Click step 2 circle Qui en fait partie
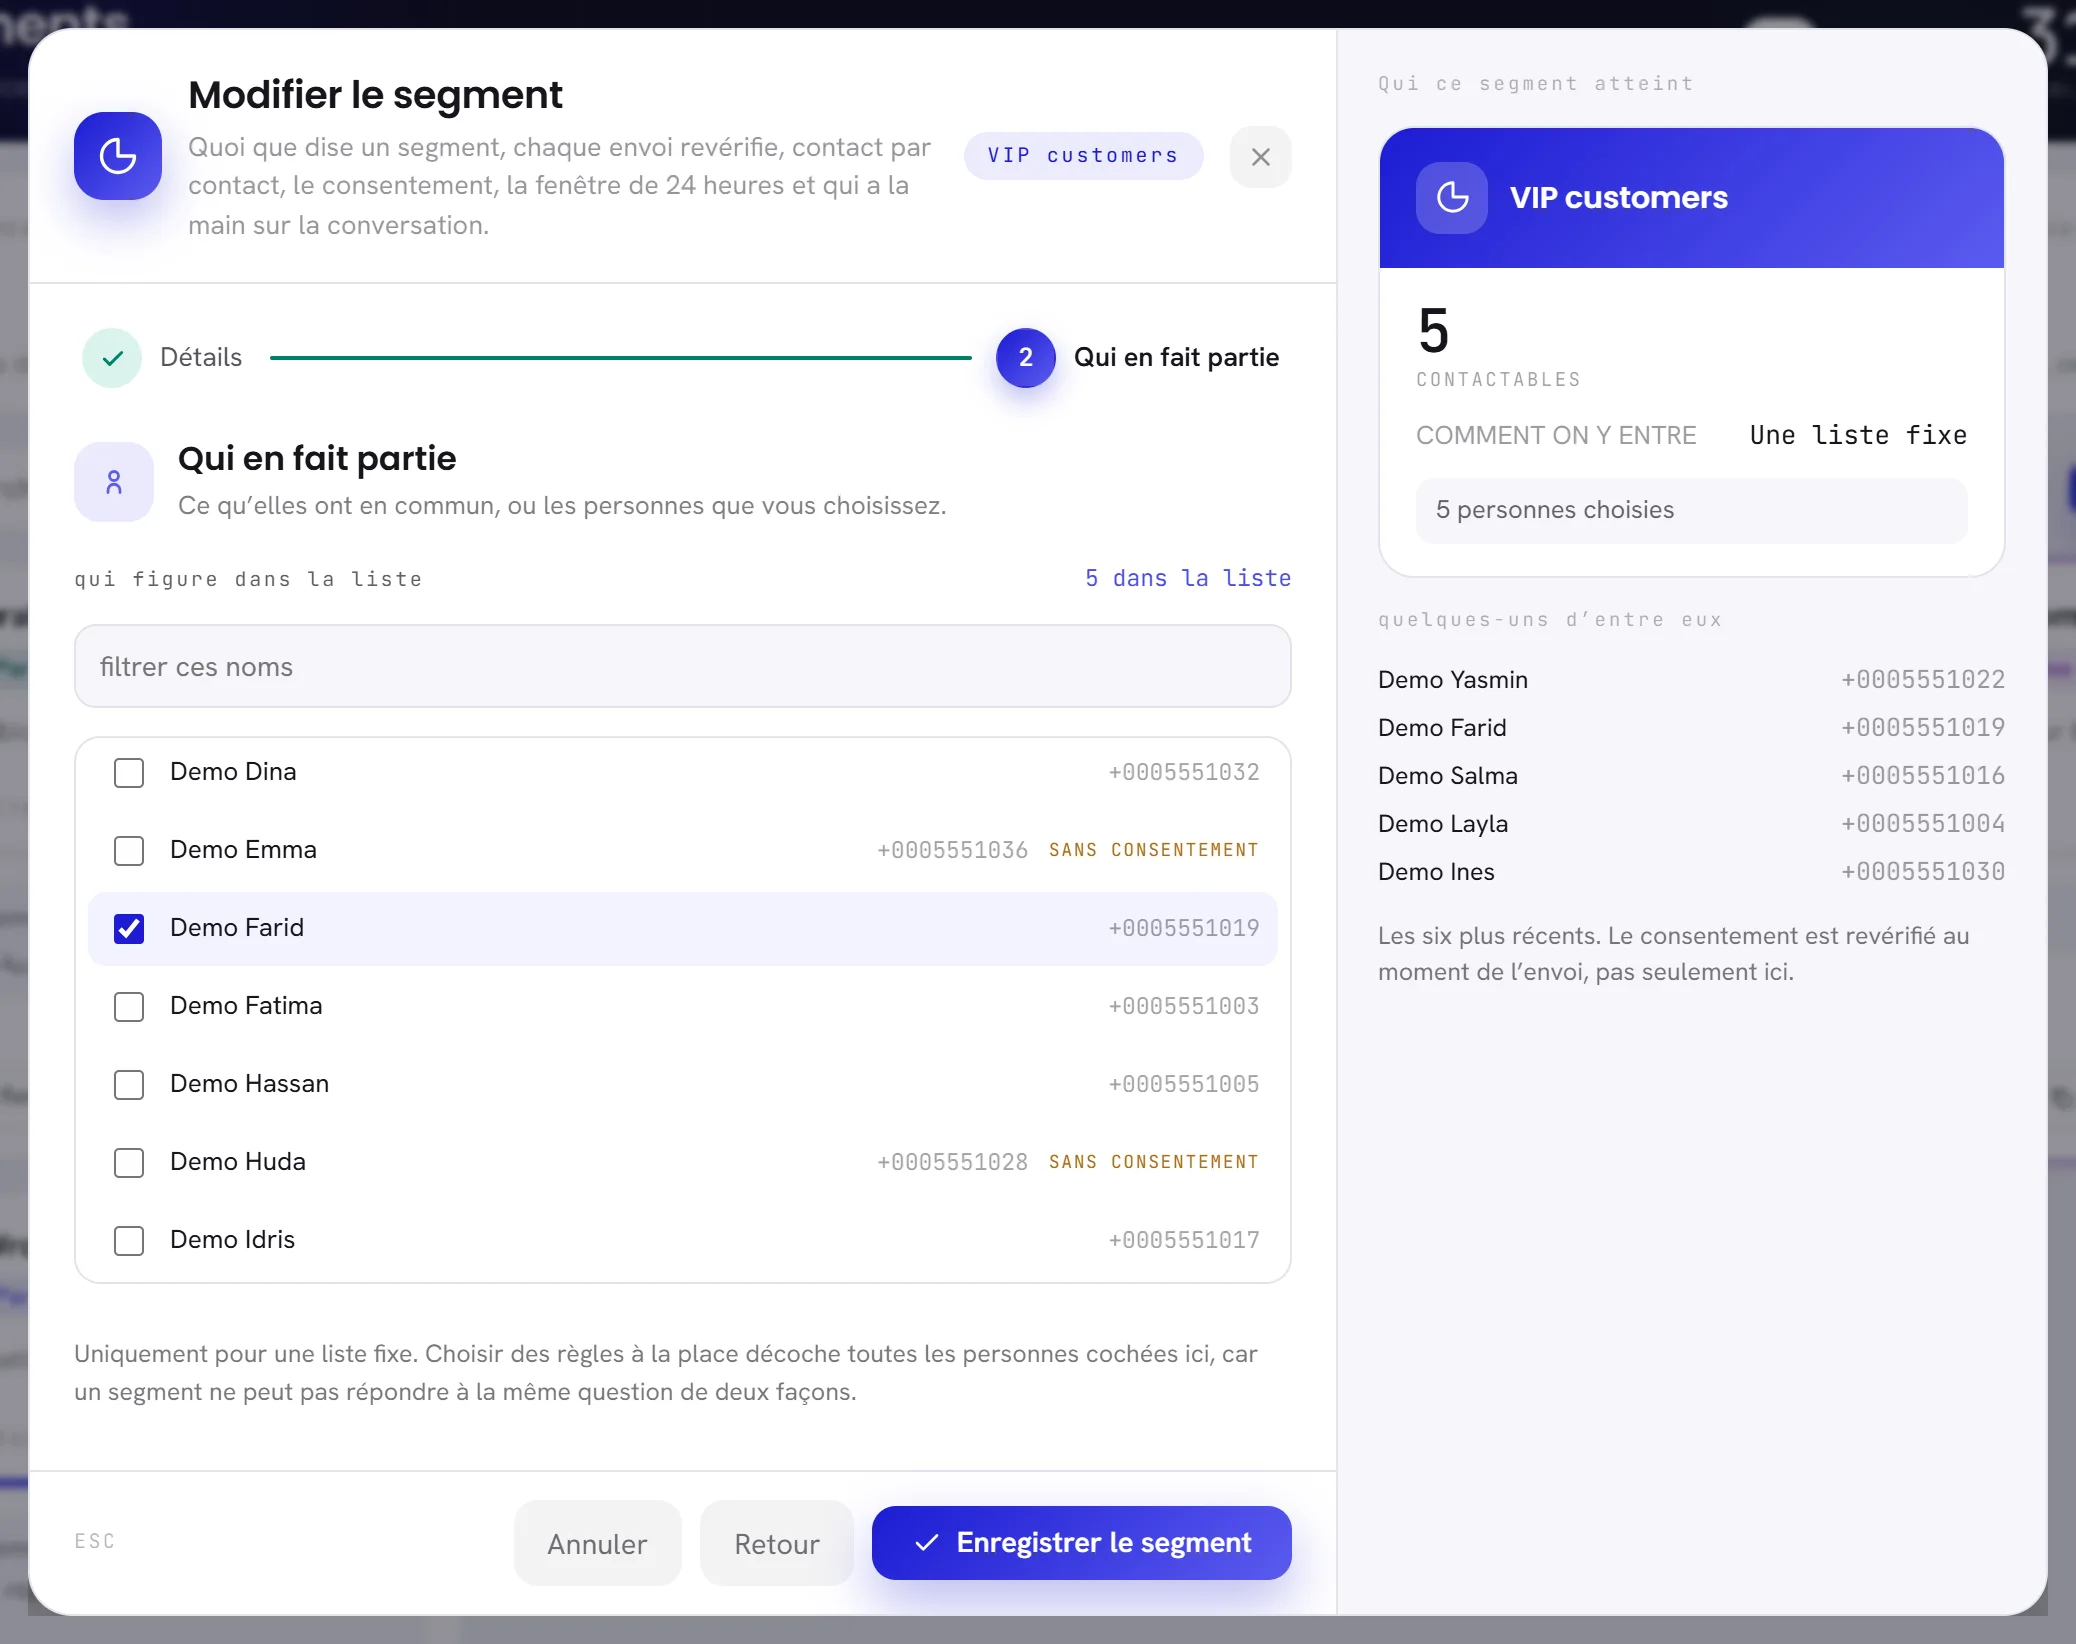 pyautogui.click(x=1025, y=358)
